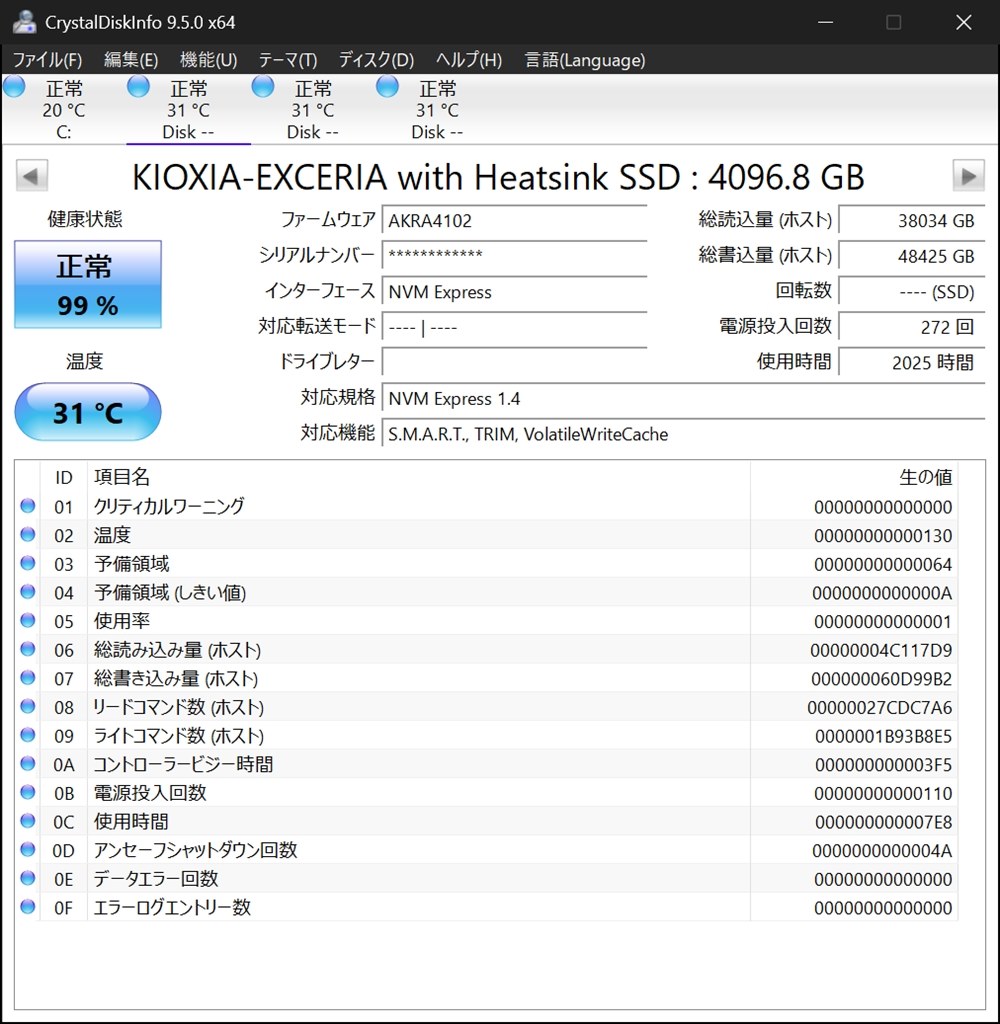
Task: Open the 機能(U) menu
Action: click(x=208, y=60)
